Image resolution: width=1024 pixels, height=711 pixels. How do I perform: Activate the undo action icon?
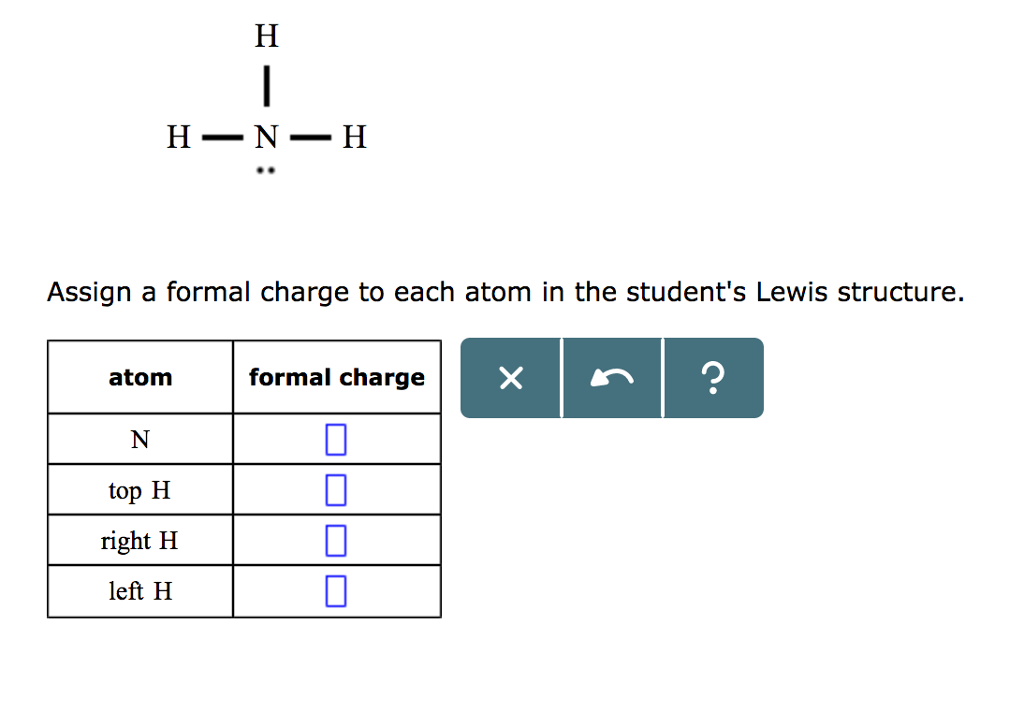tap(611, 378)
